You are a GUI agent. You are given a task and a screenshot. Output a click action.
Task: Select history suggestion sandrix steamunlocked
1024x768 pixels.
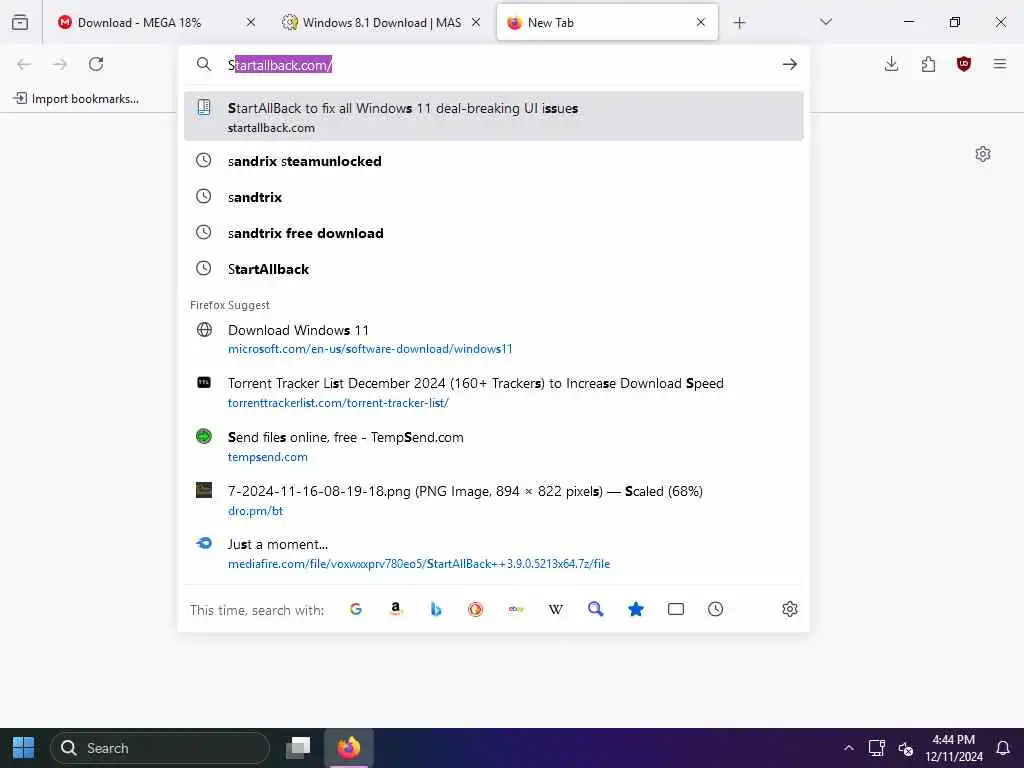(x=494, y=161)
